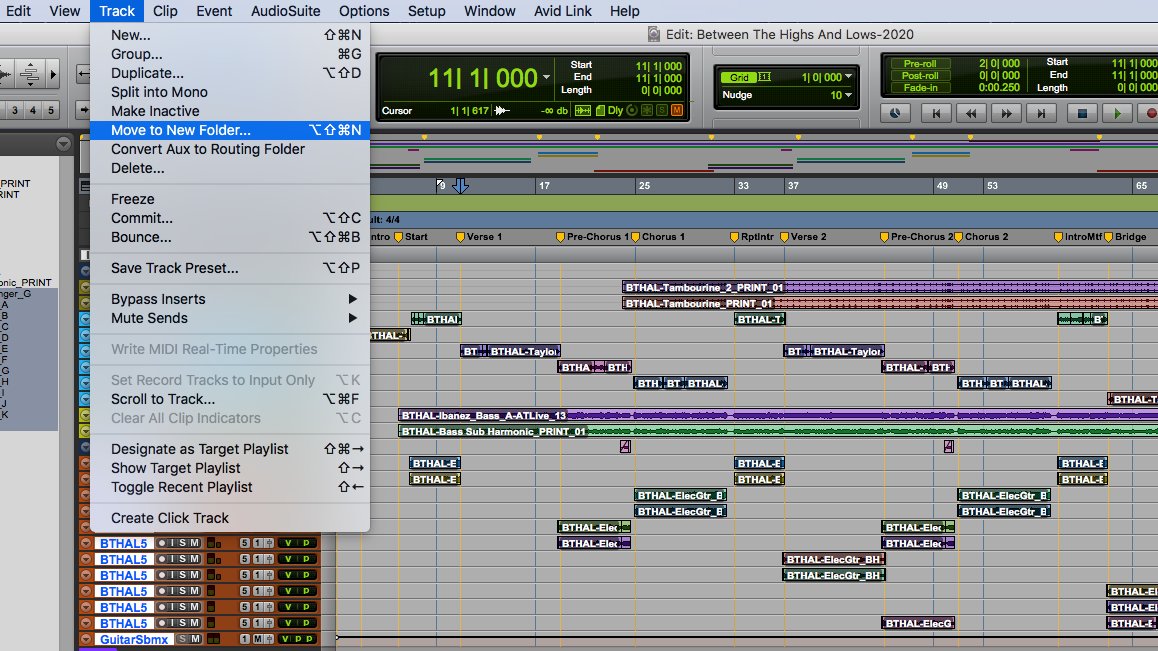Open the AudioSuite menu
1158x651 pixels.
point(285,11)
